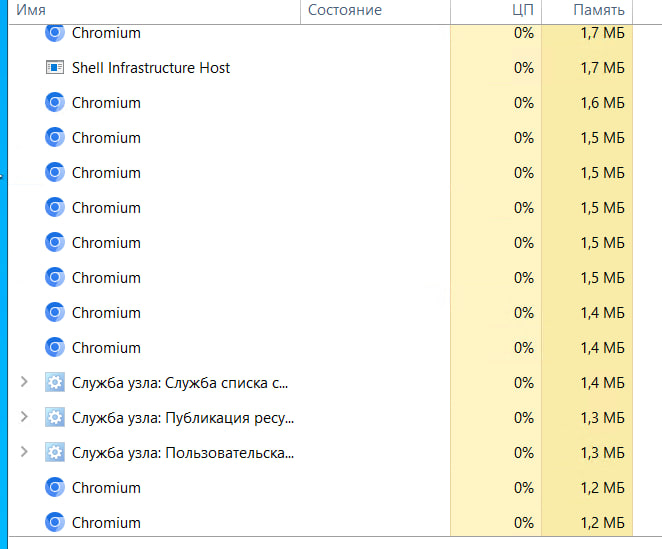This screenshot has width=662, height=549.
Task: Click the 1,6 МБ memory value cell
Action: [x=602, y=103]
